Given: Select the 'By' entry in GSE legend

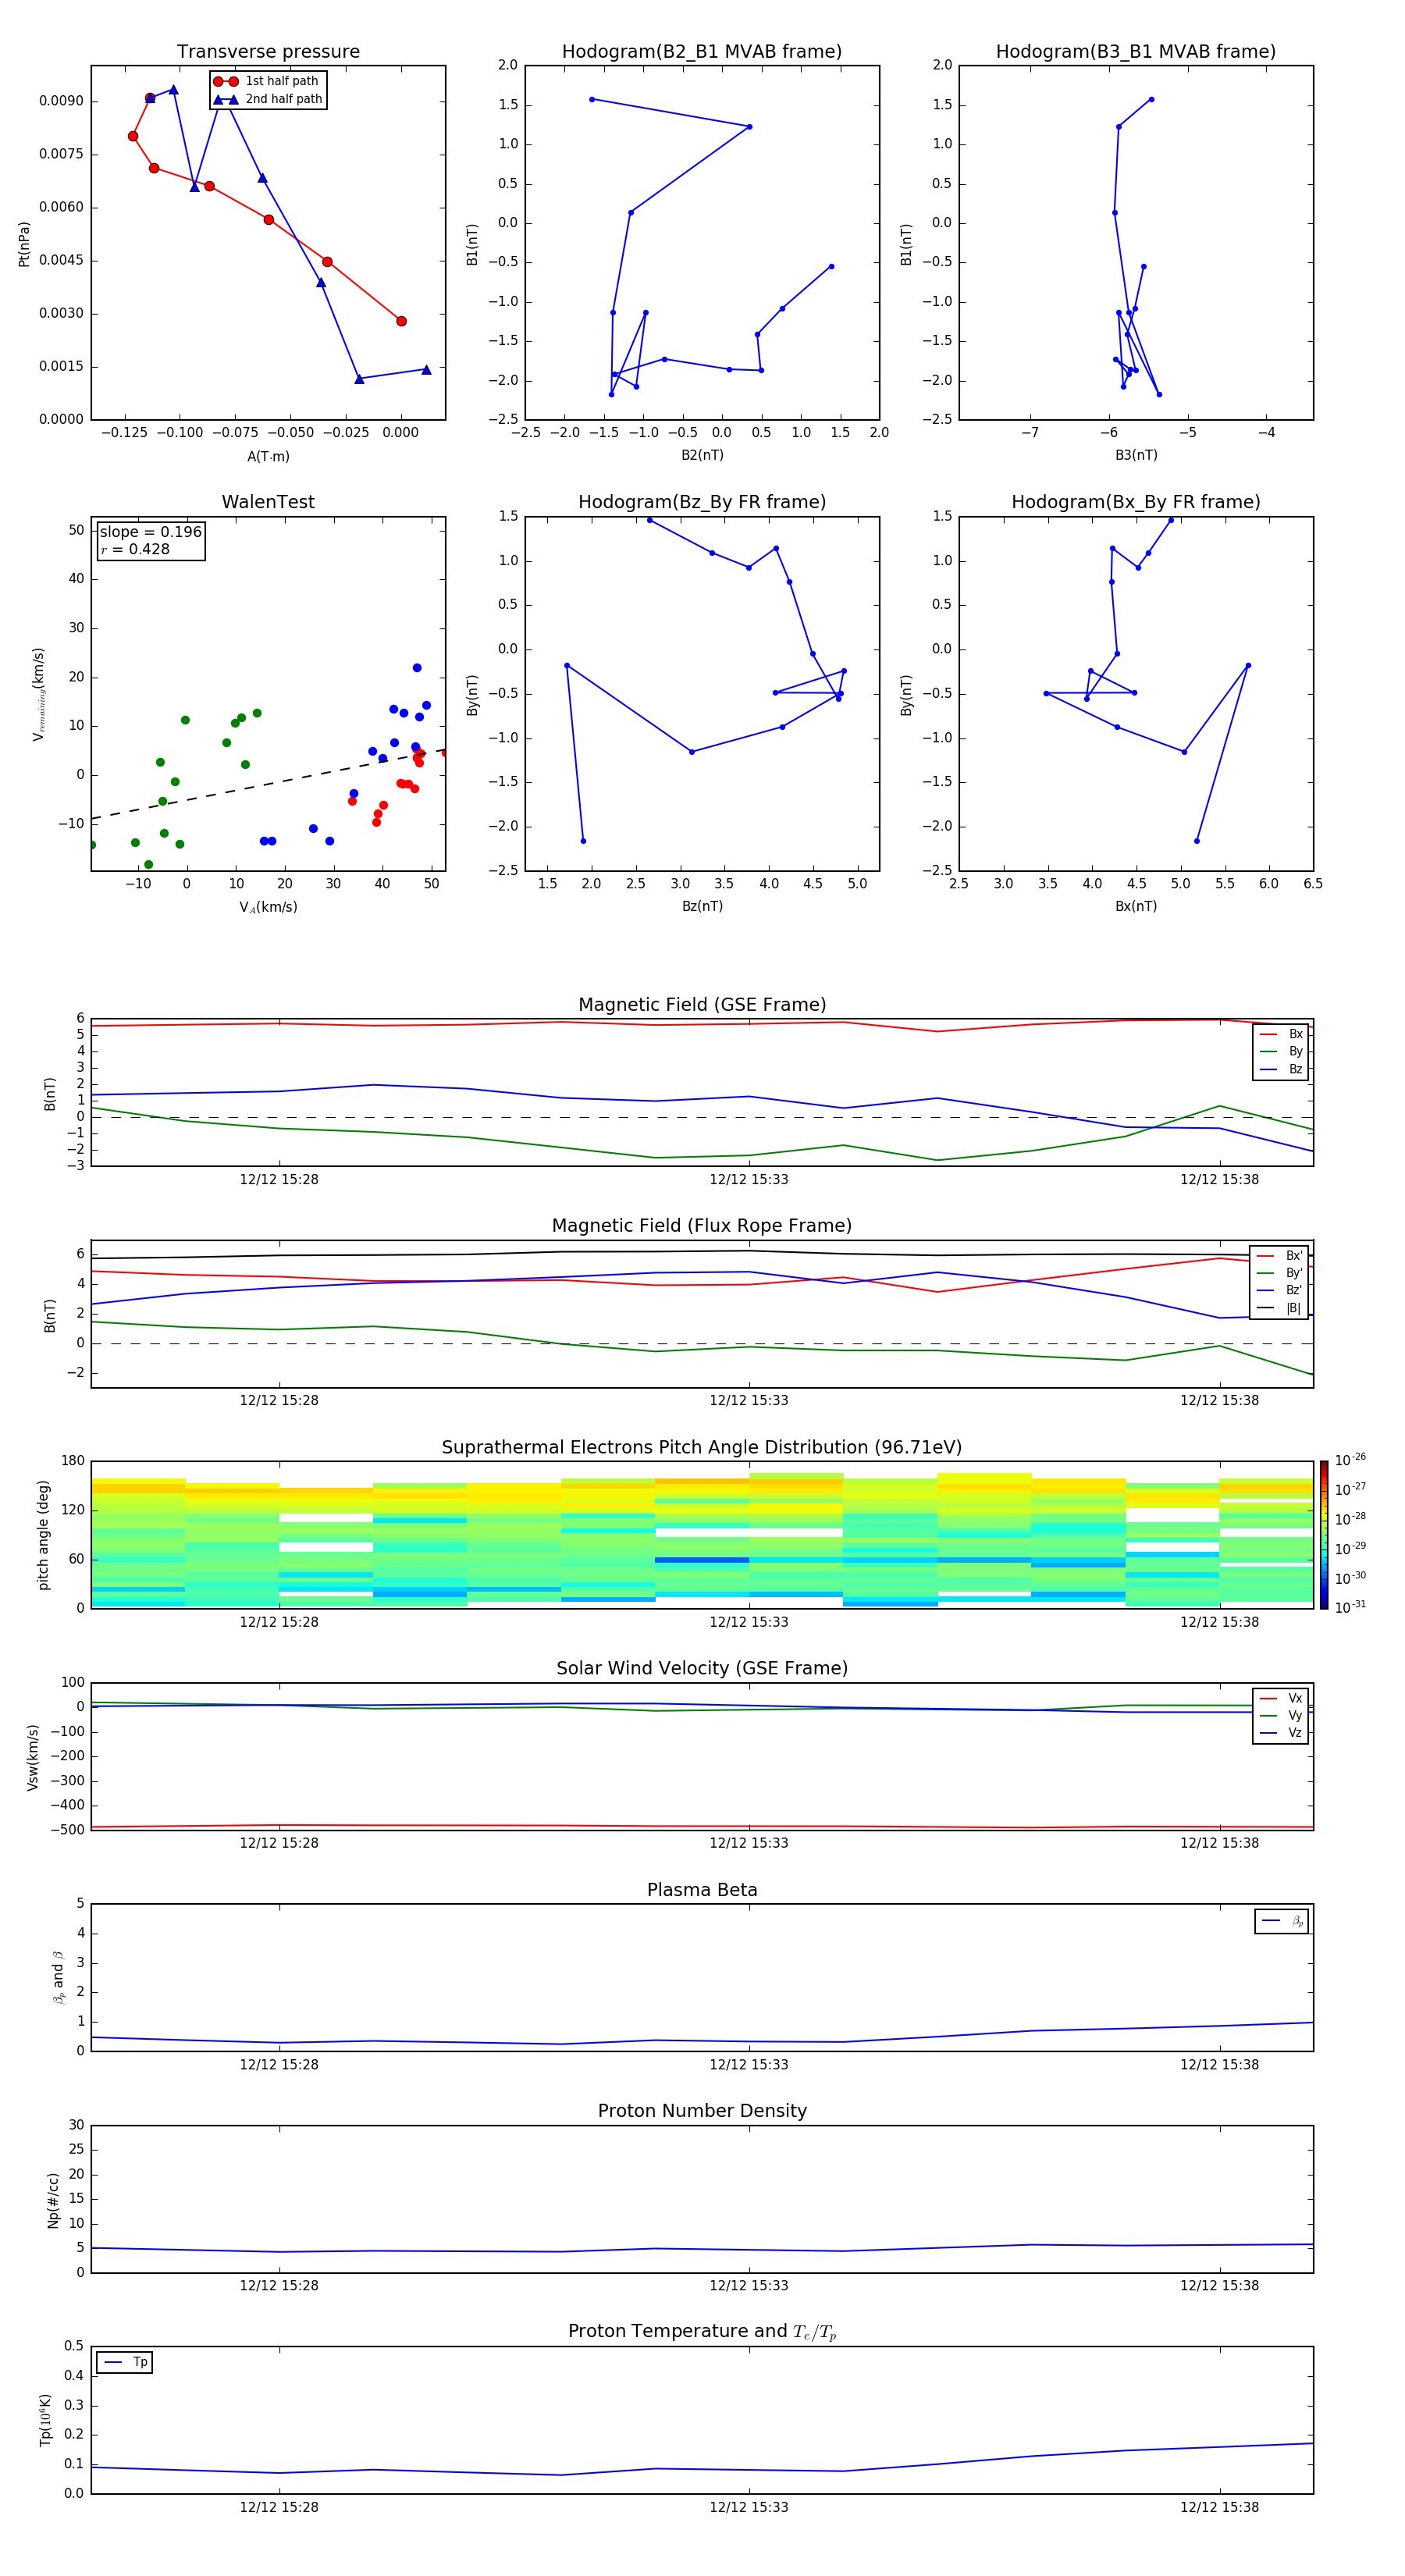Looking at the screenshot, I should click(x=1281, y=1051).
